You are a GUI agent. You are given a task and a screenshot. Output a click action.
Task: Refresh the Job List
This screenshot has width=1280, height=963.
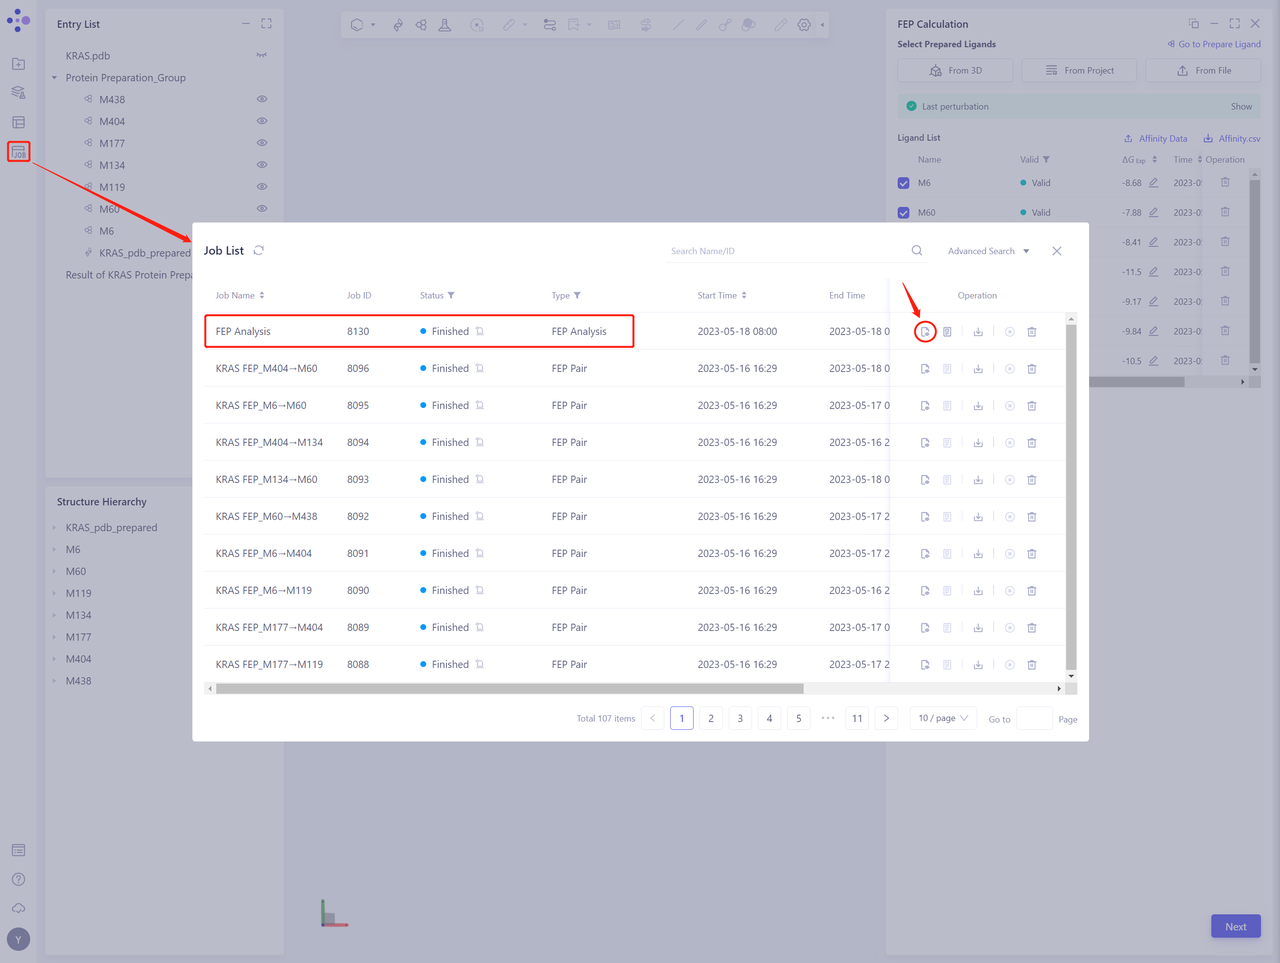tap(258, 250)
